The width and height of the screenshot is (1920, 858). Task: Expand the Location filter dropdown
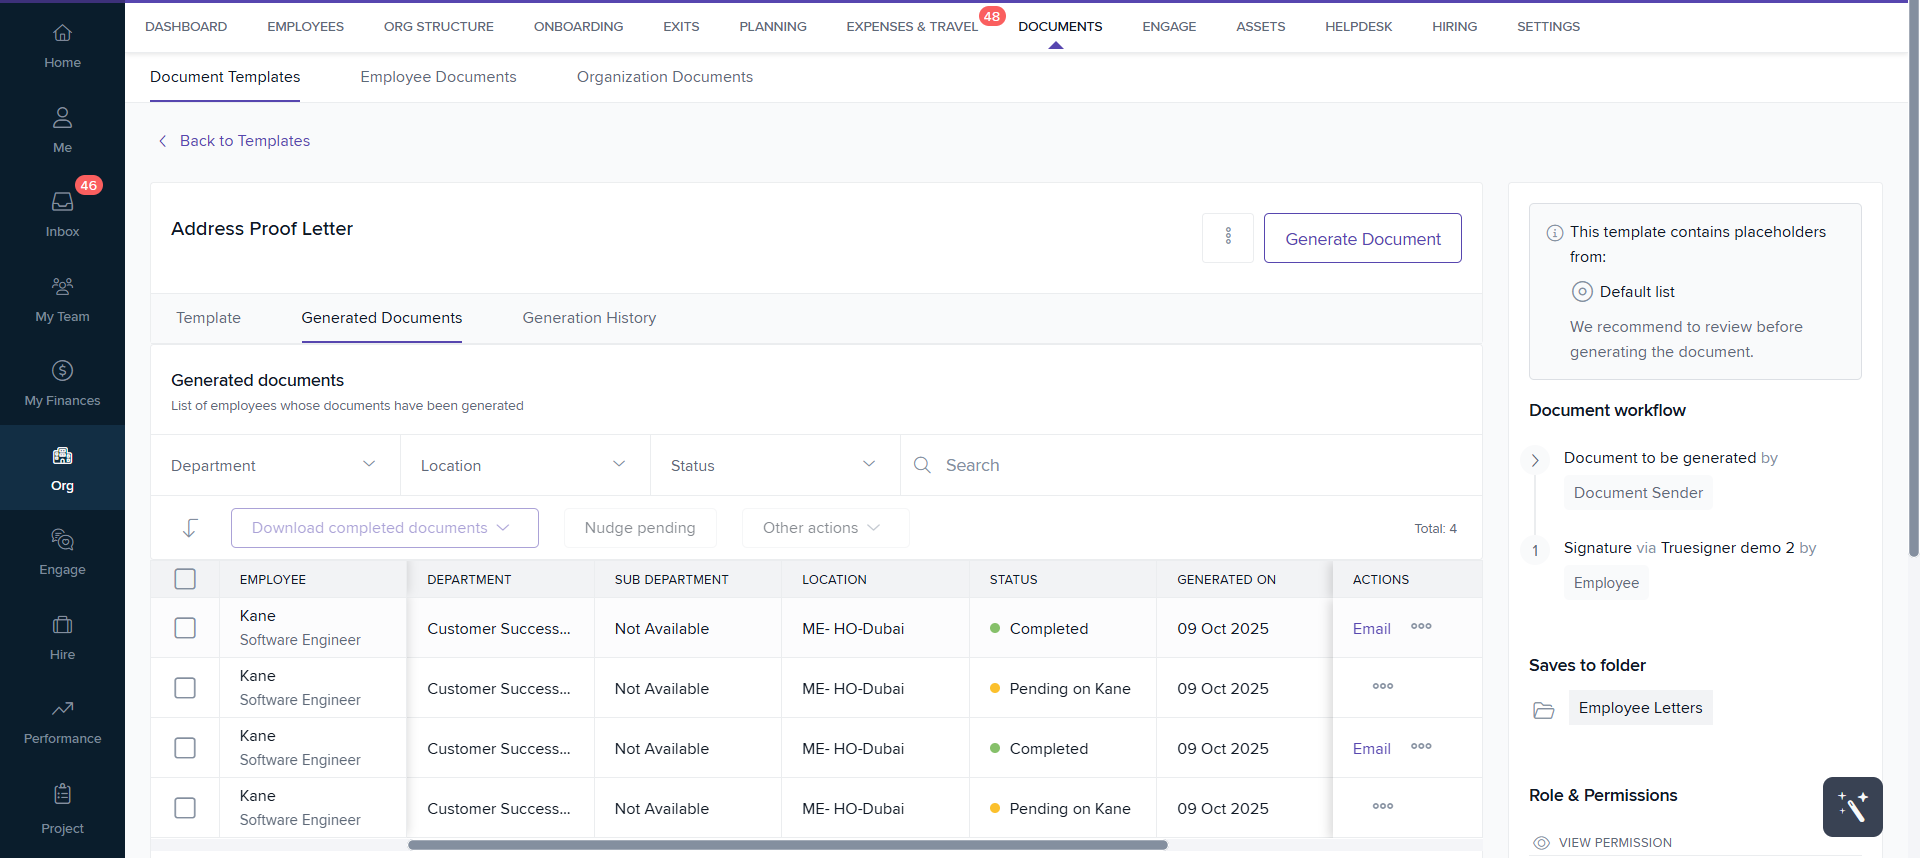pos(525,465)
